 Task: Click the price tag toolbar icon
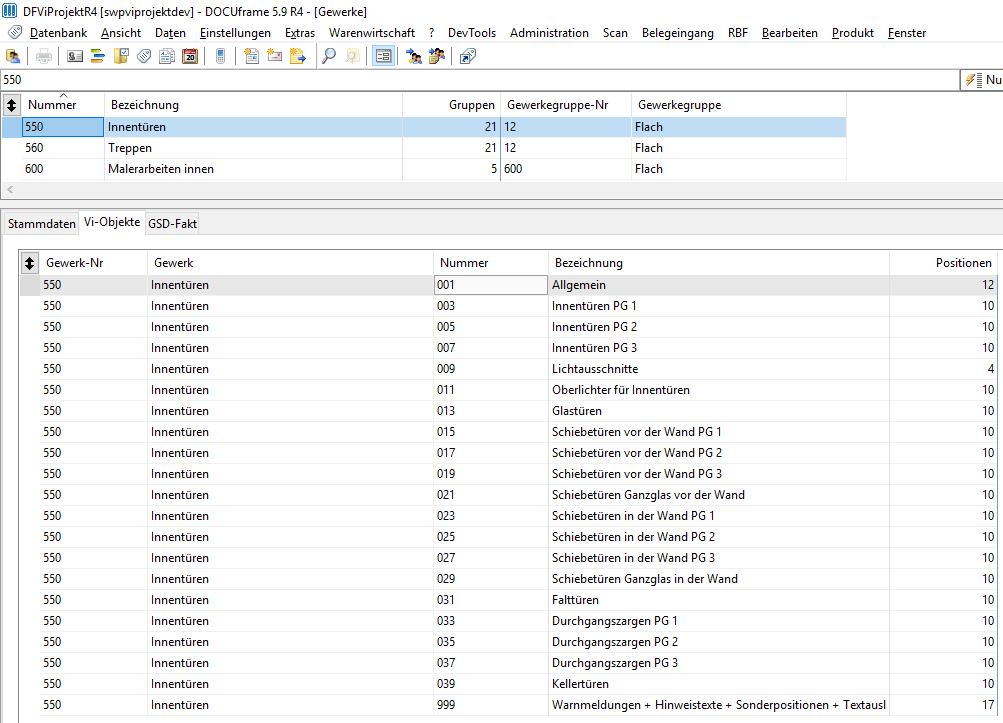(x=144, y=56)
